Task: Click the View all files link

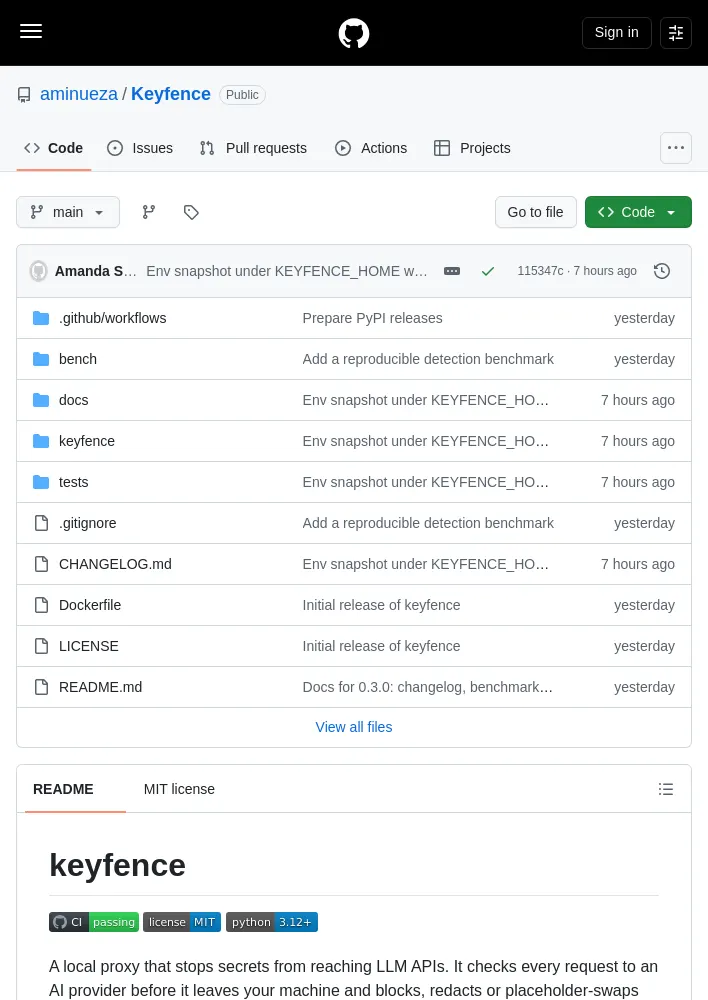Action: click(353, 727)
